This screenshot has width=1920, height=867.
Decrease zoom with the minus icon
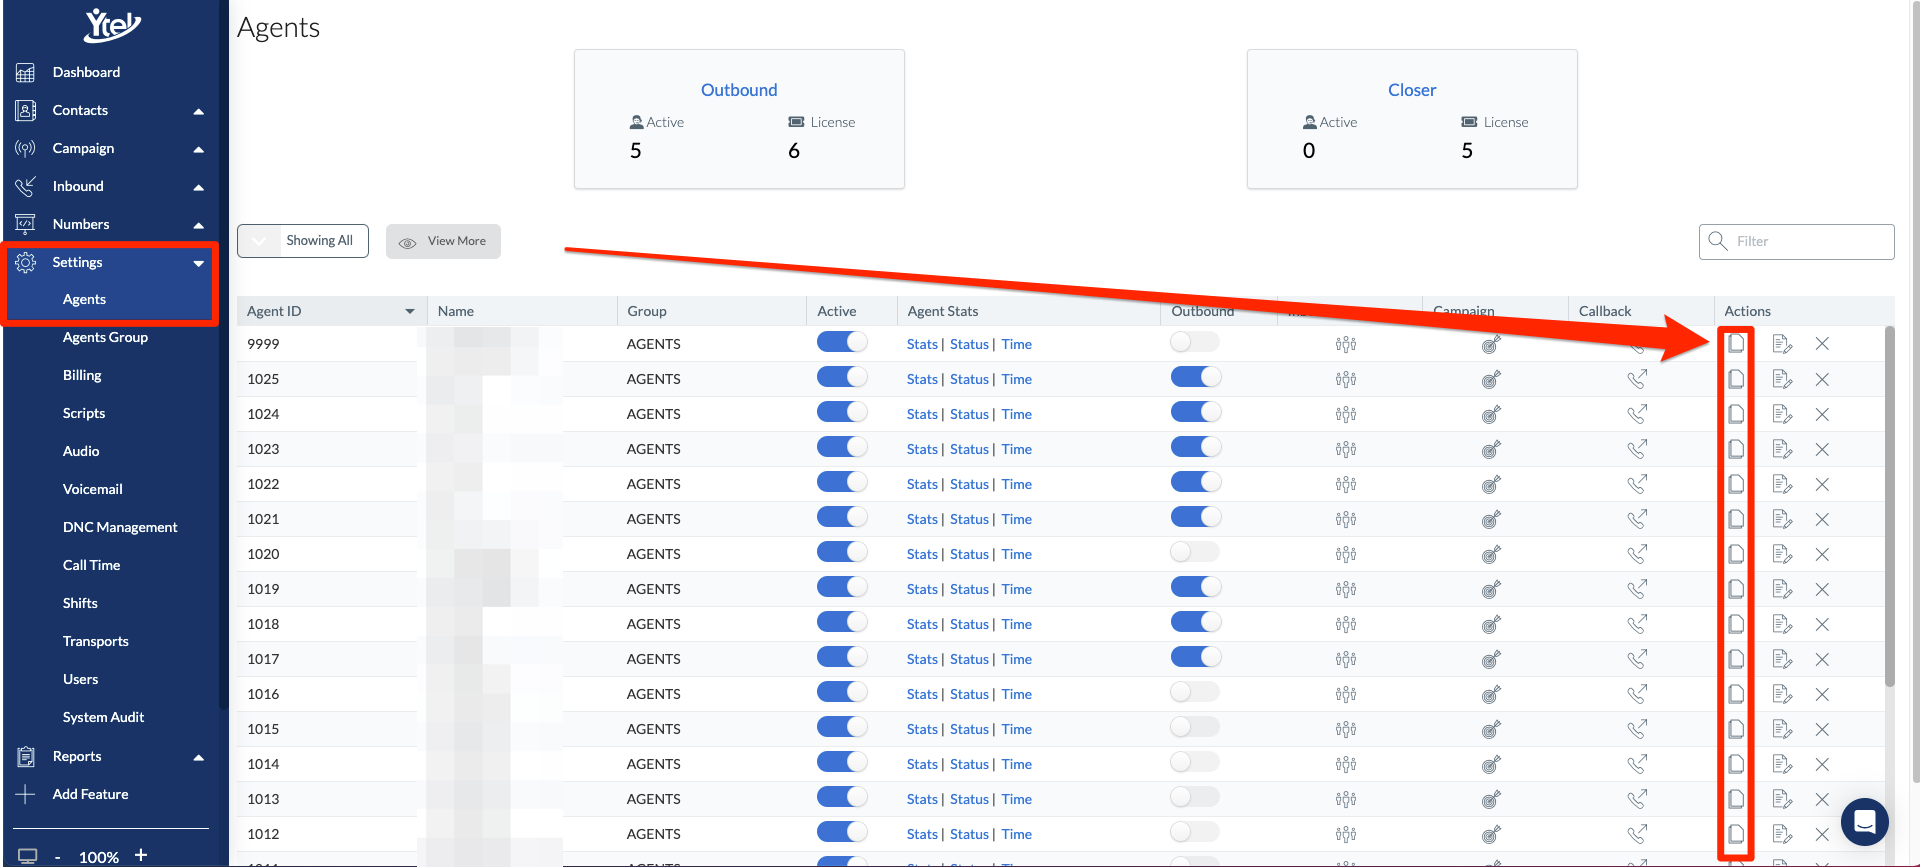(x=58, y=857)
